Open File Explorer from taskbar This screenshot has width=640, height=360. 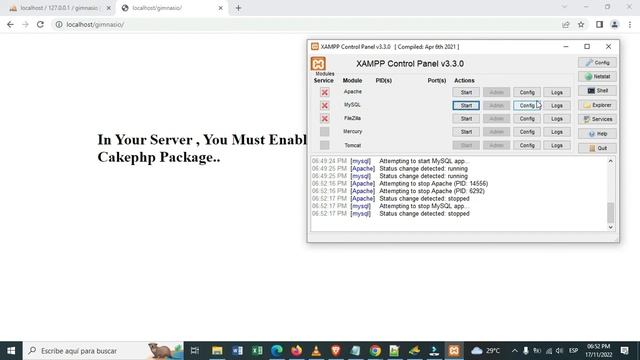217,351
